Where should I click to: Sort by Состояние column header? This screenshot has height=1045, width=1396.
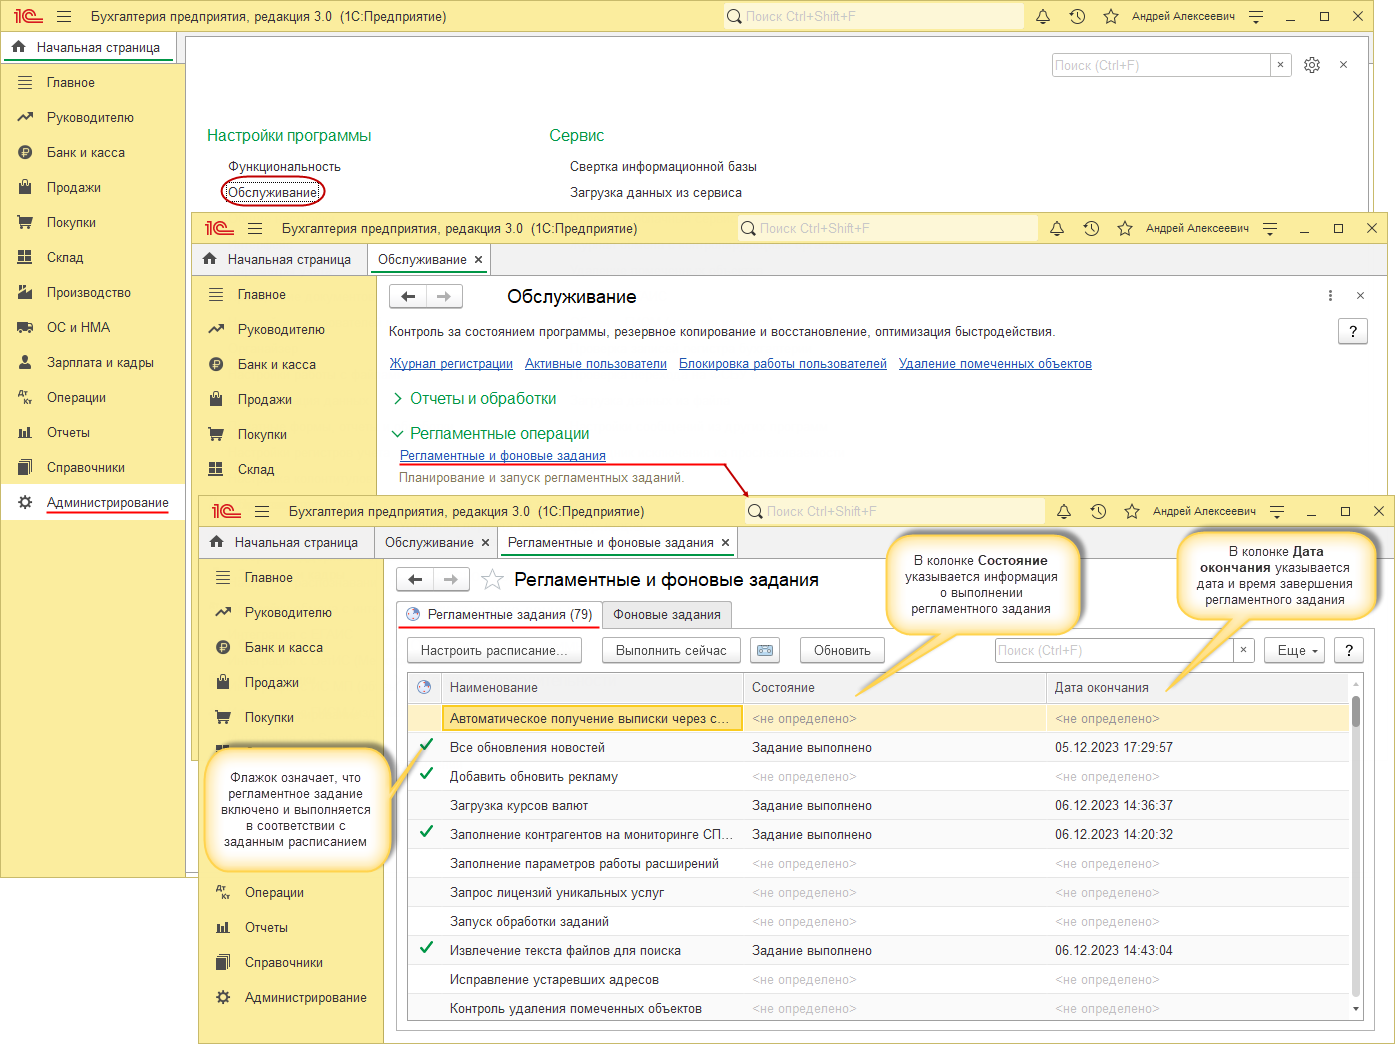pos(894,687)
